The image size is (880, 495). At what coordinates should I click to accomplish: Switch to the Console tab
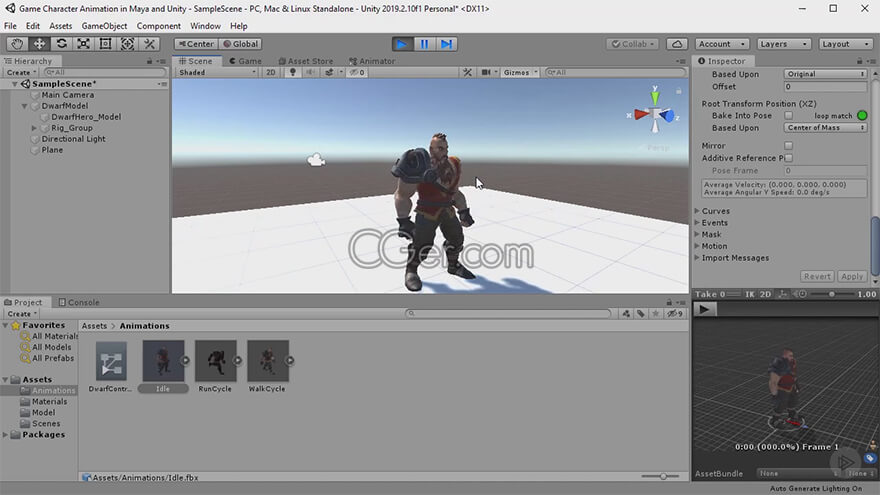coord(79,302)
